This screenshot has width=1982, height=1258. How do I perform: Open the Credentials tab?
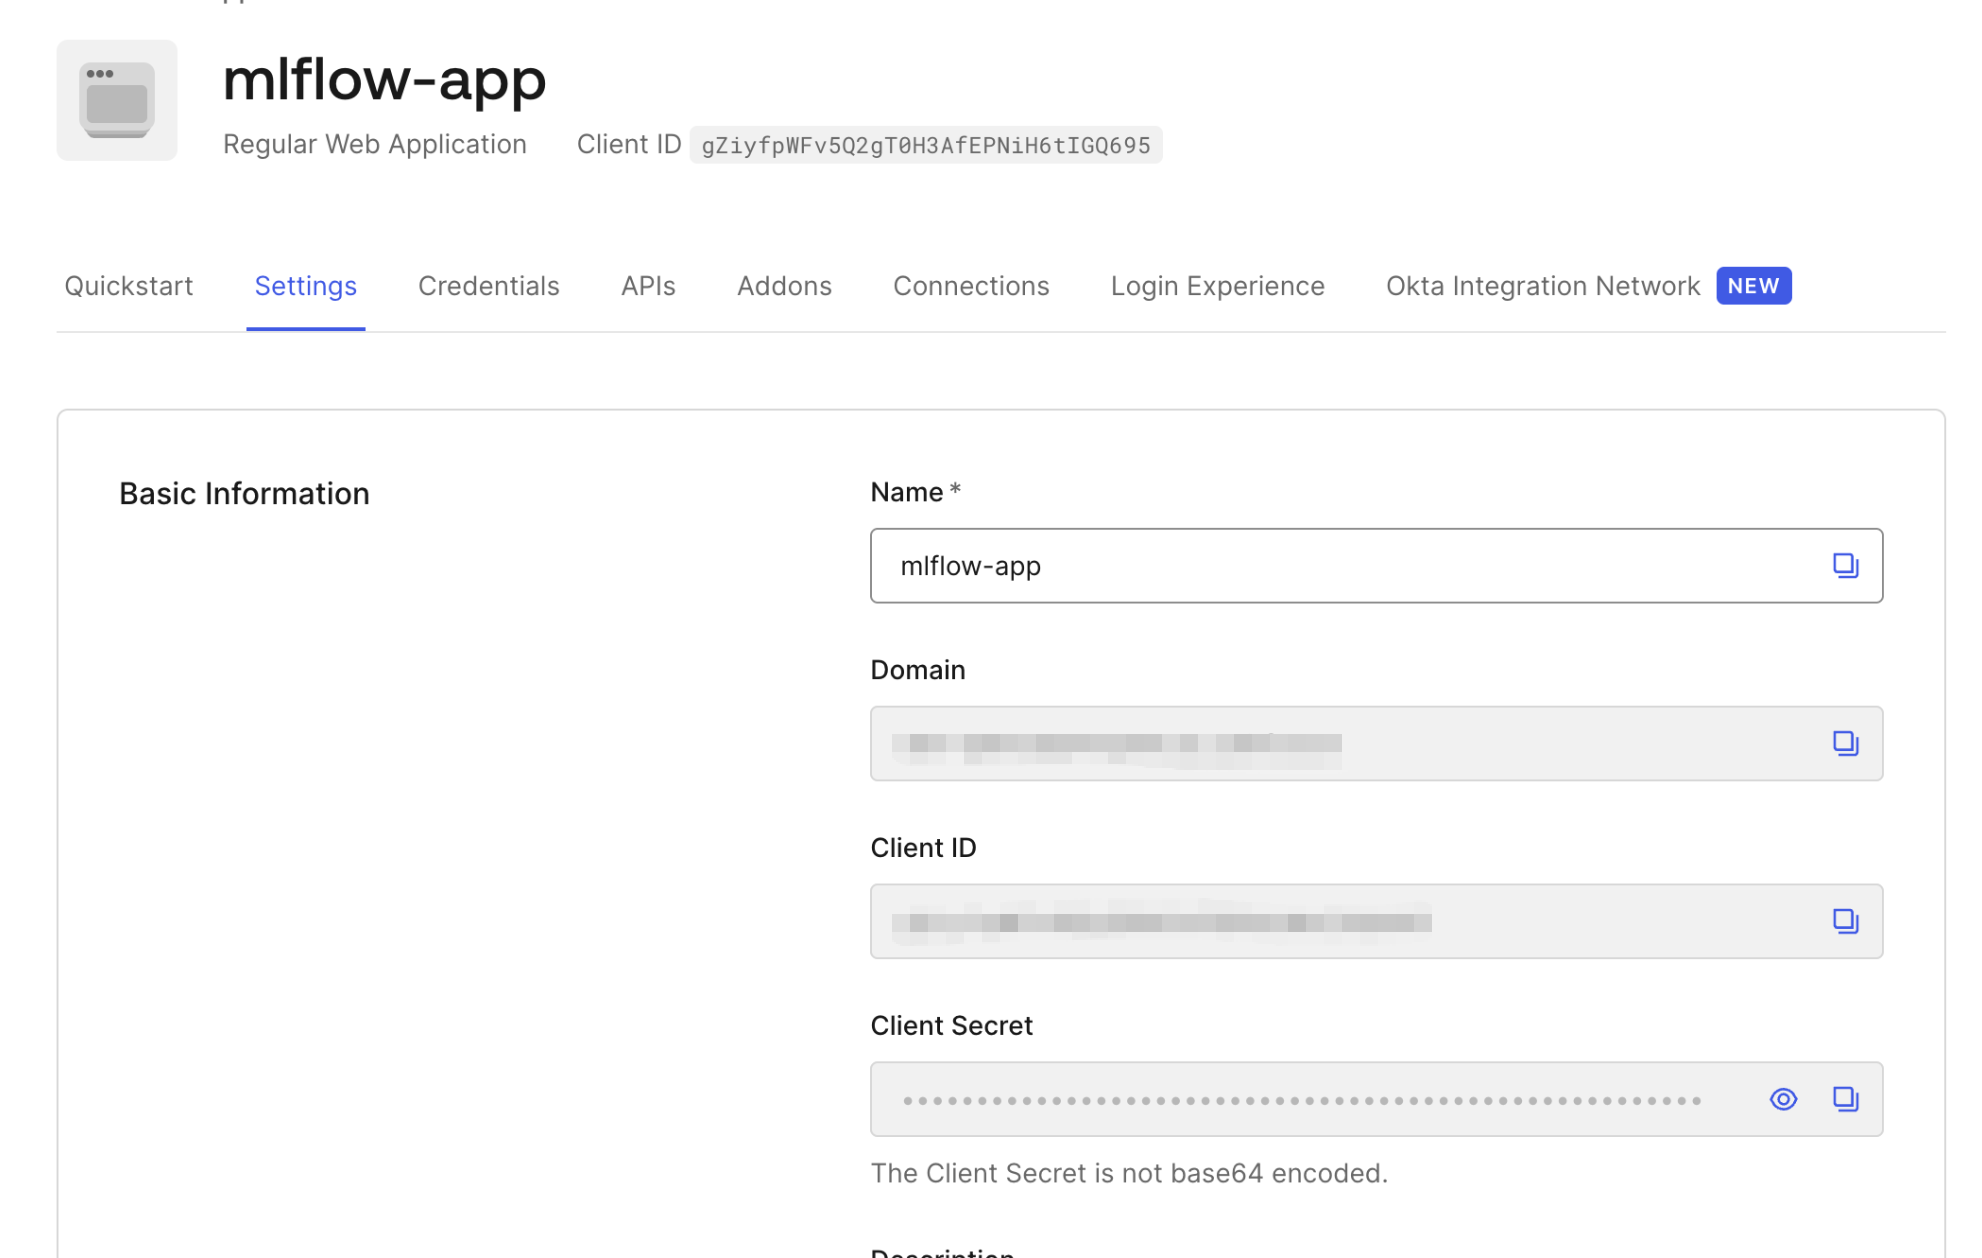pos(488,286)
